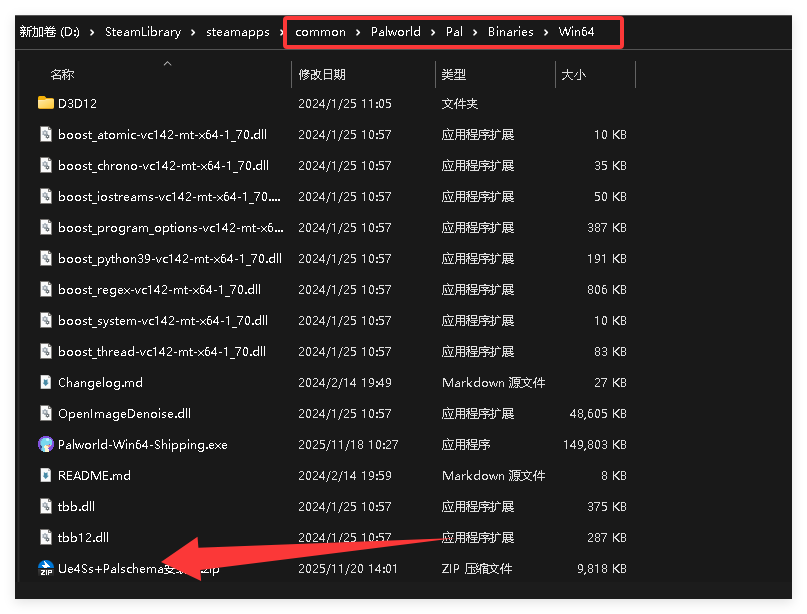
Task: Click the Ue4Ss+Palschema ZIP file icon
Action: coord(45,568)
